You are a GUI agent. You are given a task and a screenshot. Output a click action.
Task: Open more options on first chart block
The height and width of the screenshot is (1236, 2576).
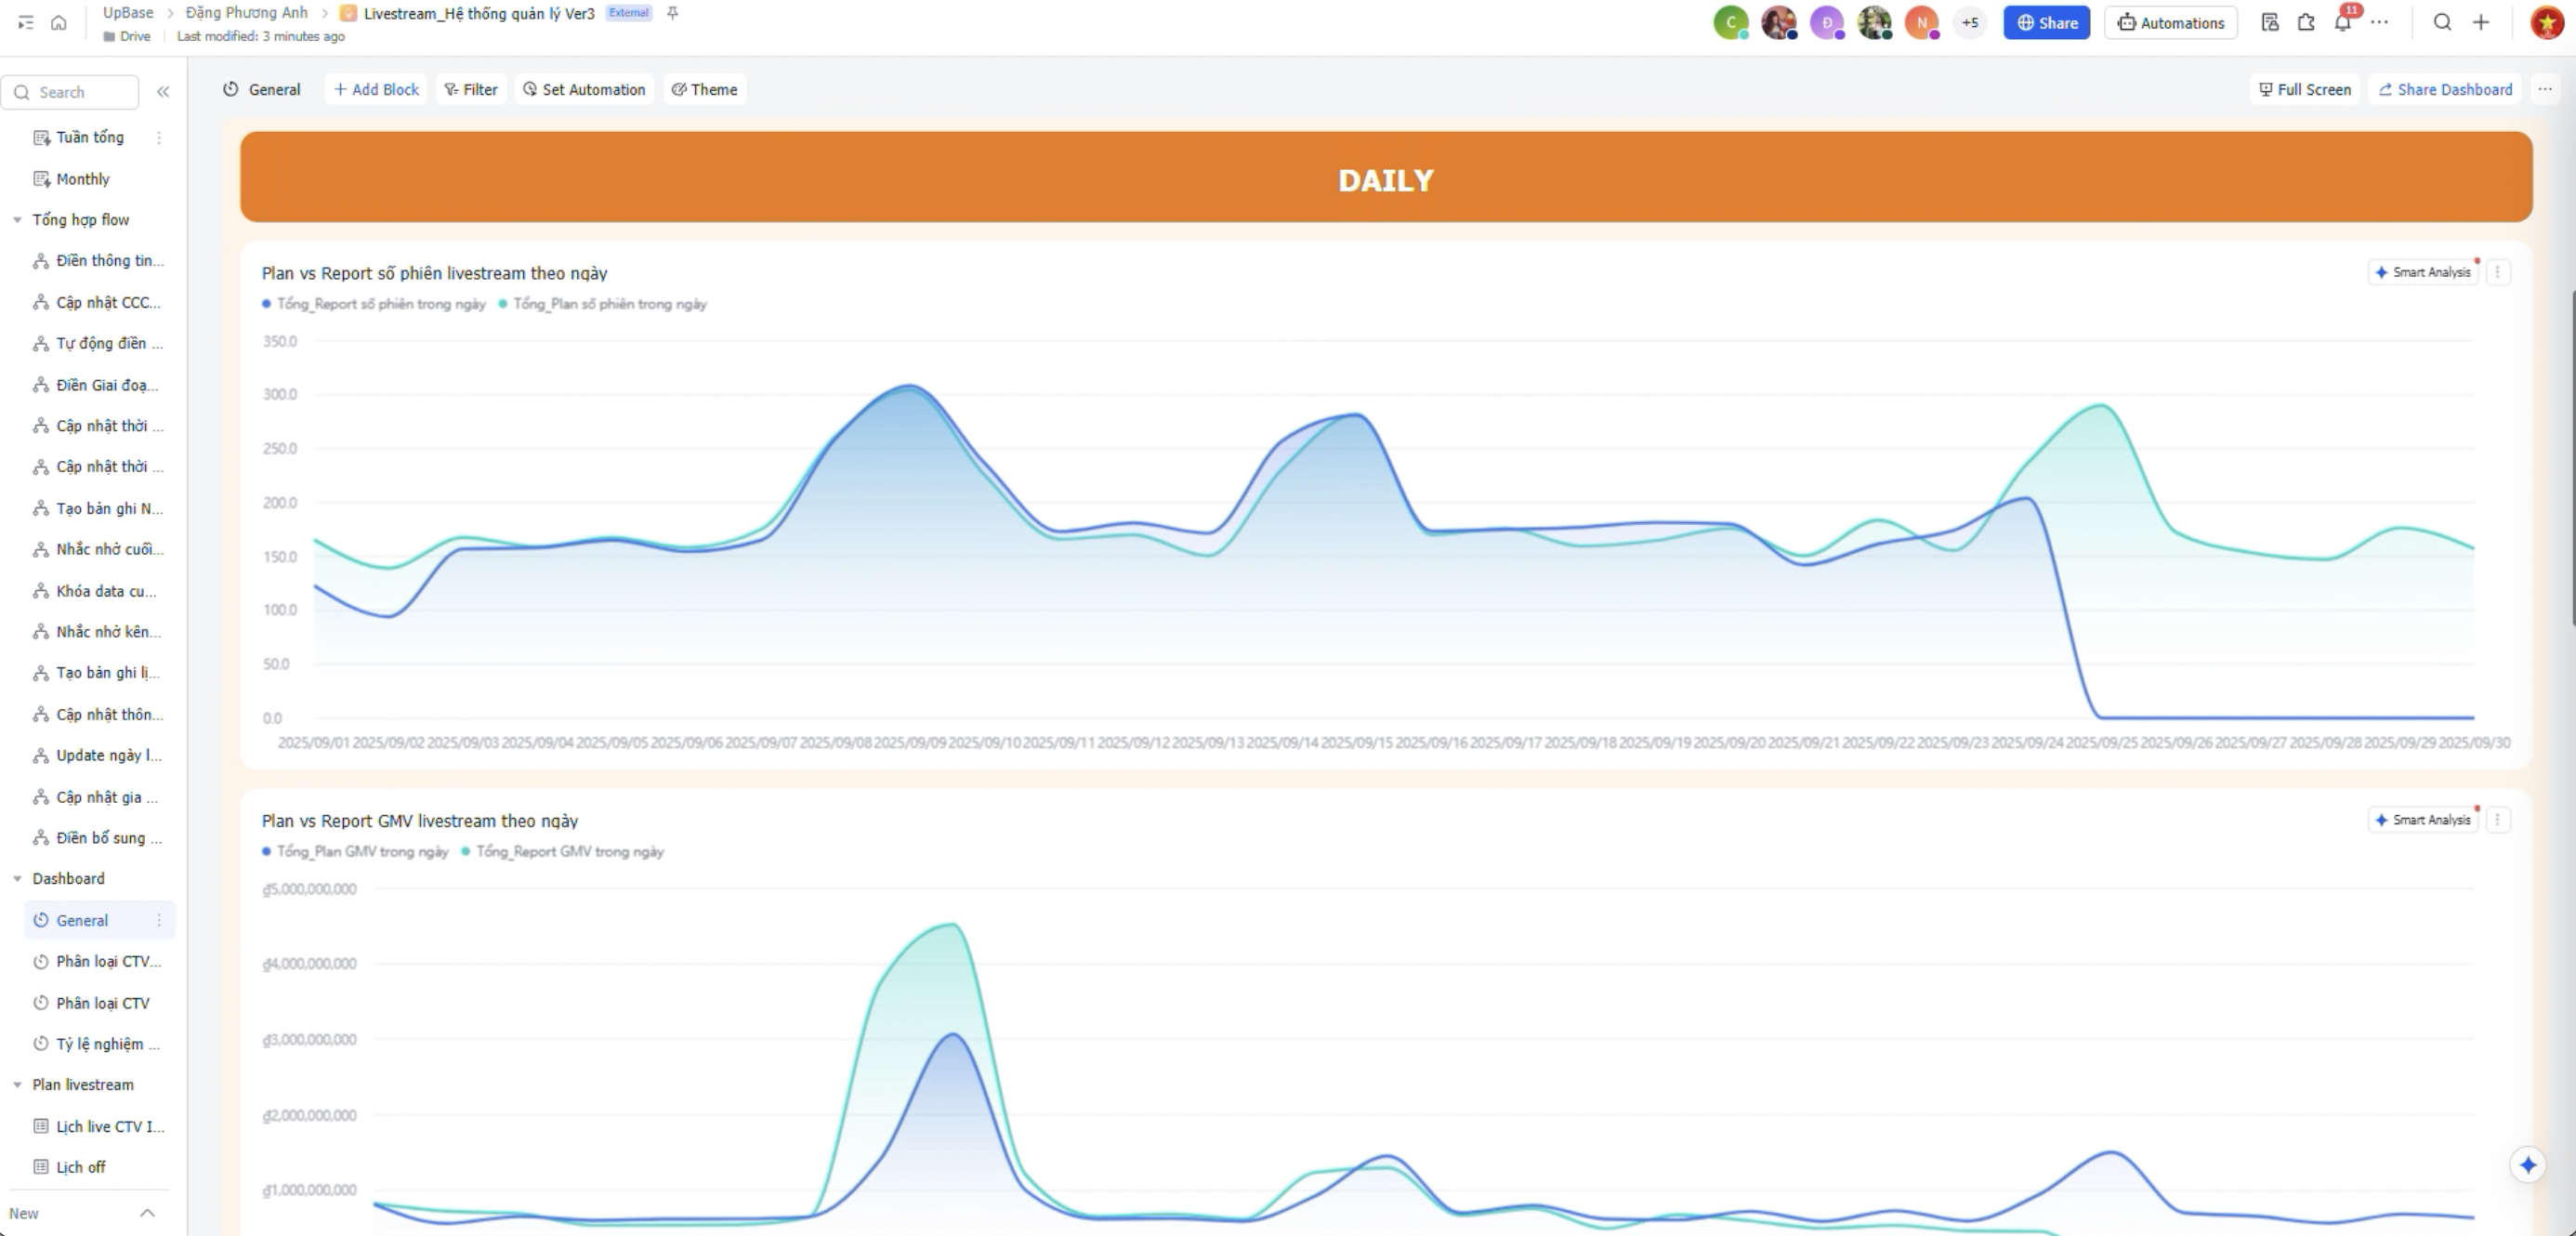click(x=2497, y=272)
